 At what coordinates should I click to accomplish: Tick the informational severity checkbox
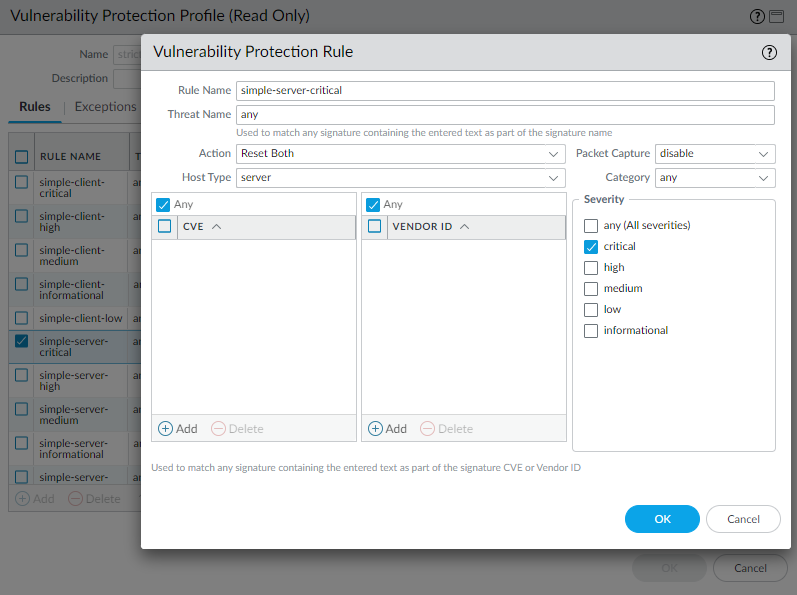[x=591, y=331]
